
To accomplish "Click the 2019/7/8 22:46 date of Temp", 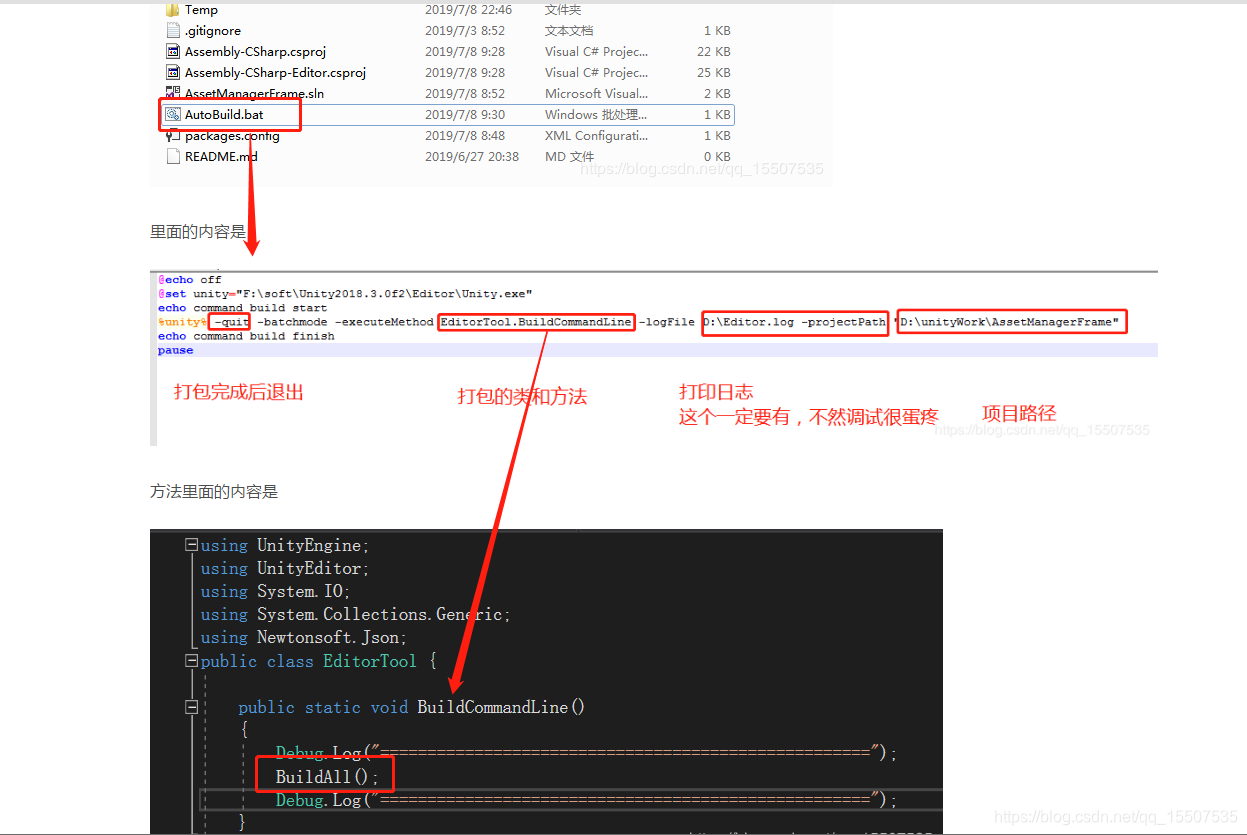I will pos(468,10).
